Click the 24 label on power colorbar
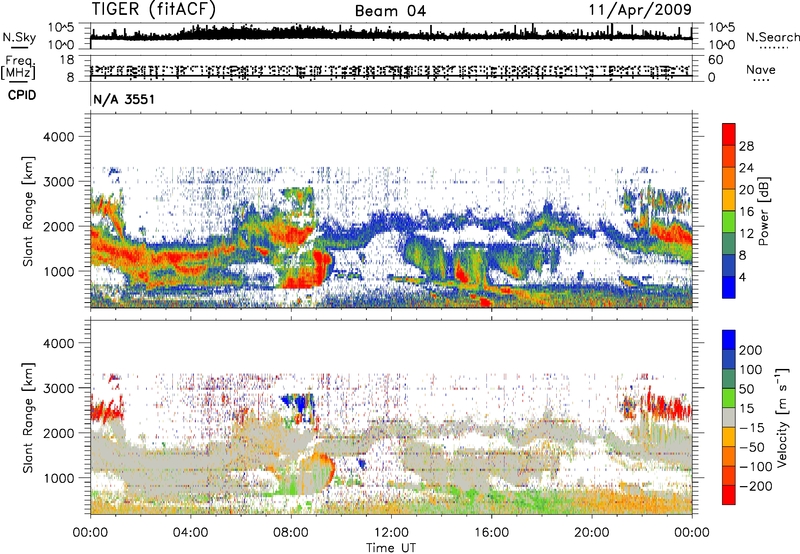 tap(746, 168)
